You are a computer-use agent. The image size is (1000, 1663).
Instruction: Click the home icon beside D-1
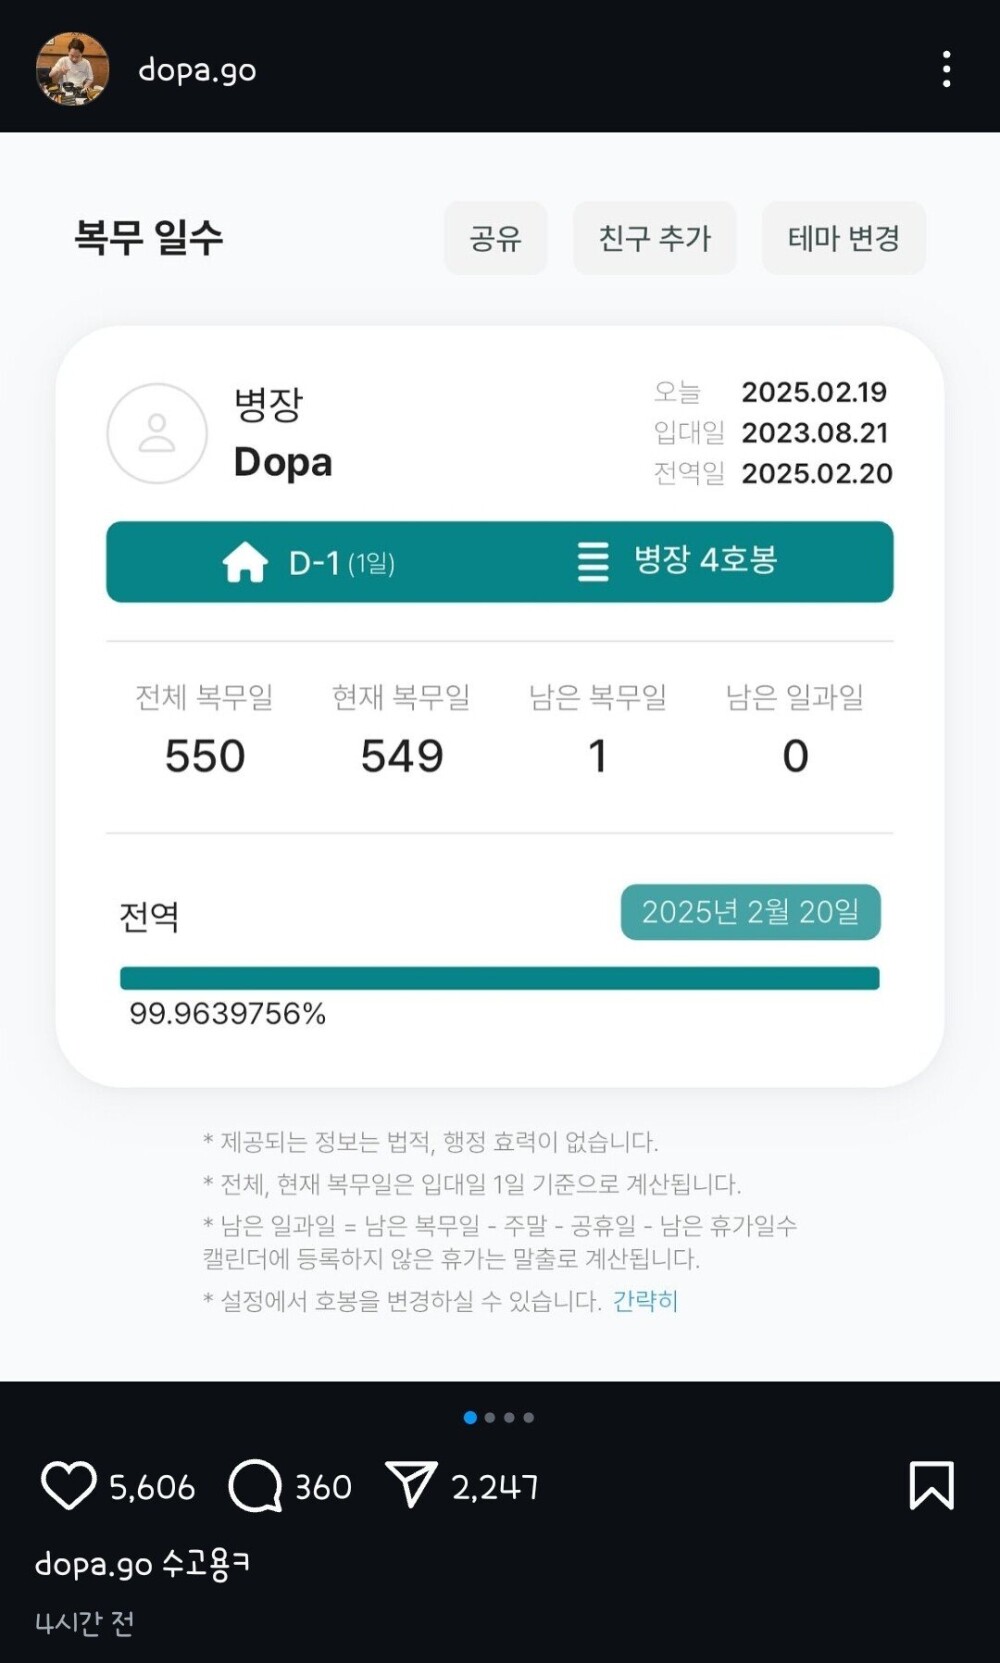click(245, 562)
